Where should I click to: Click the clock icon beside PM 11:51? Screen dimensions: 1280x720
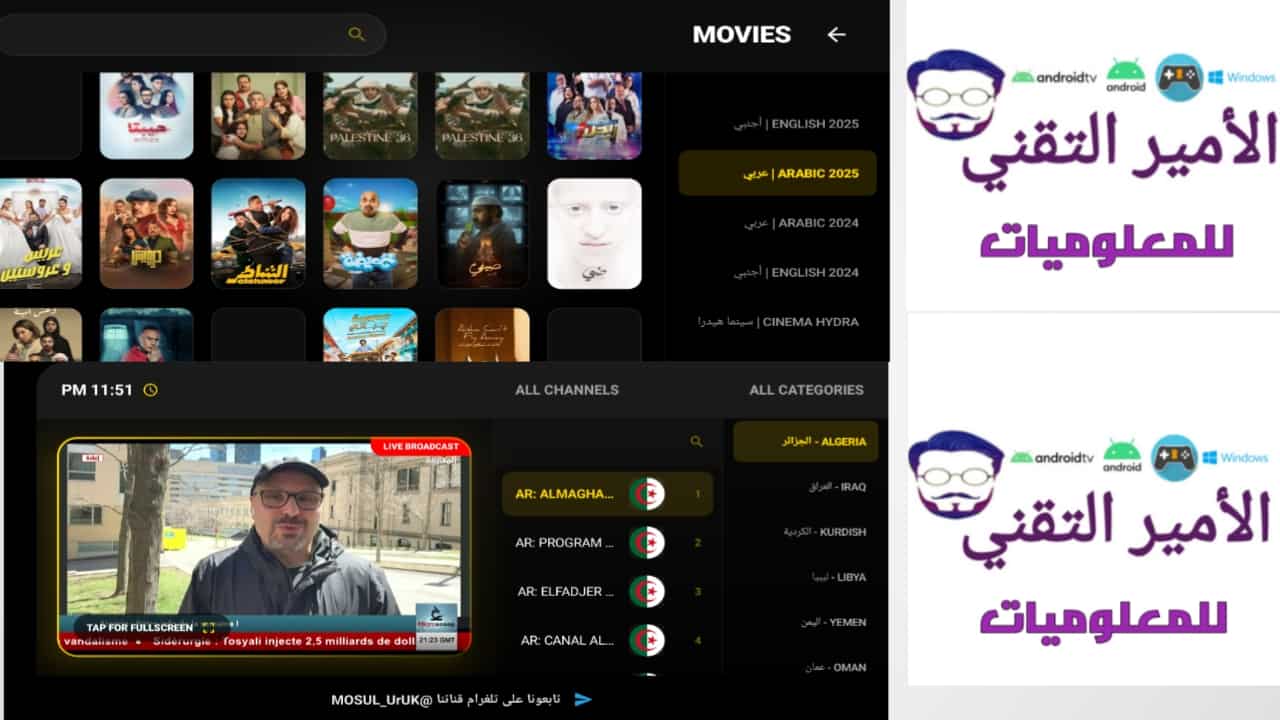point(150,390)
